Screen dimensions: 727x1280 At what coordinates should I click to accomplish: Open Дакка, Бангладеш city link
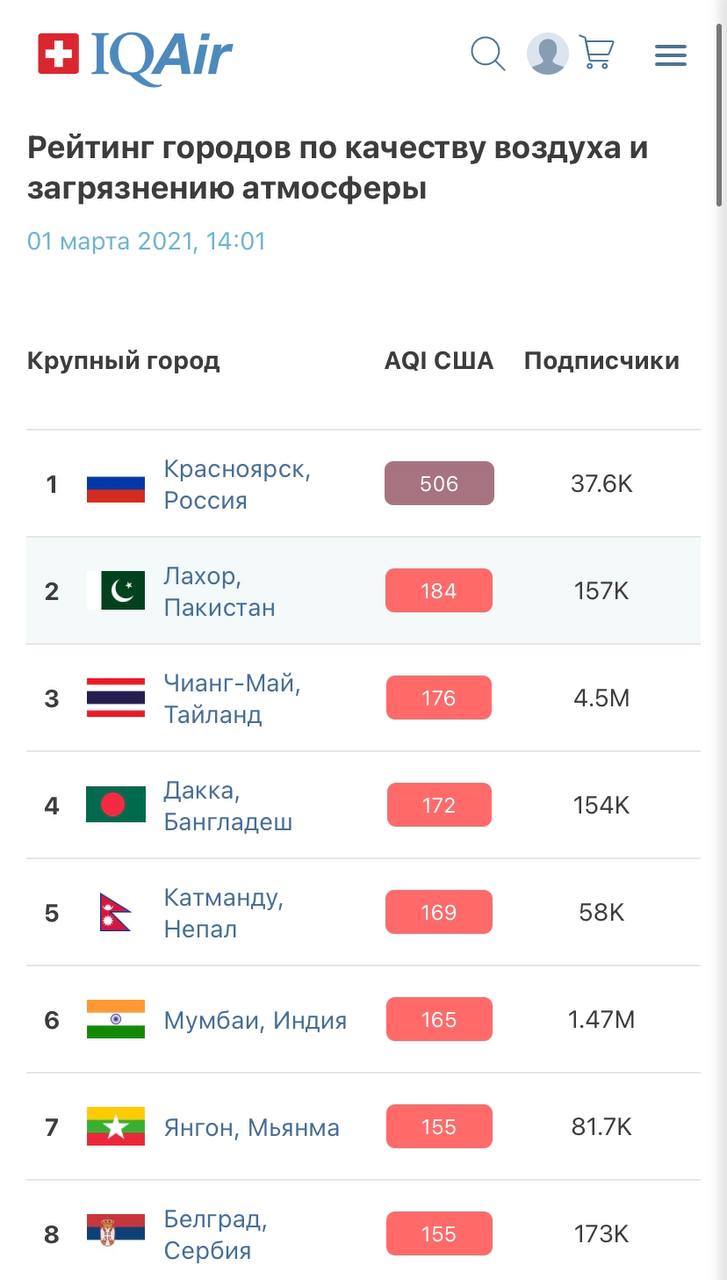tap(228, 806)
